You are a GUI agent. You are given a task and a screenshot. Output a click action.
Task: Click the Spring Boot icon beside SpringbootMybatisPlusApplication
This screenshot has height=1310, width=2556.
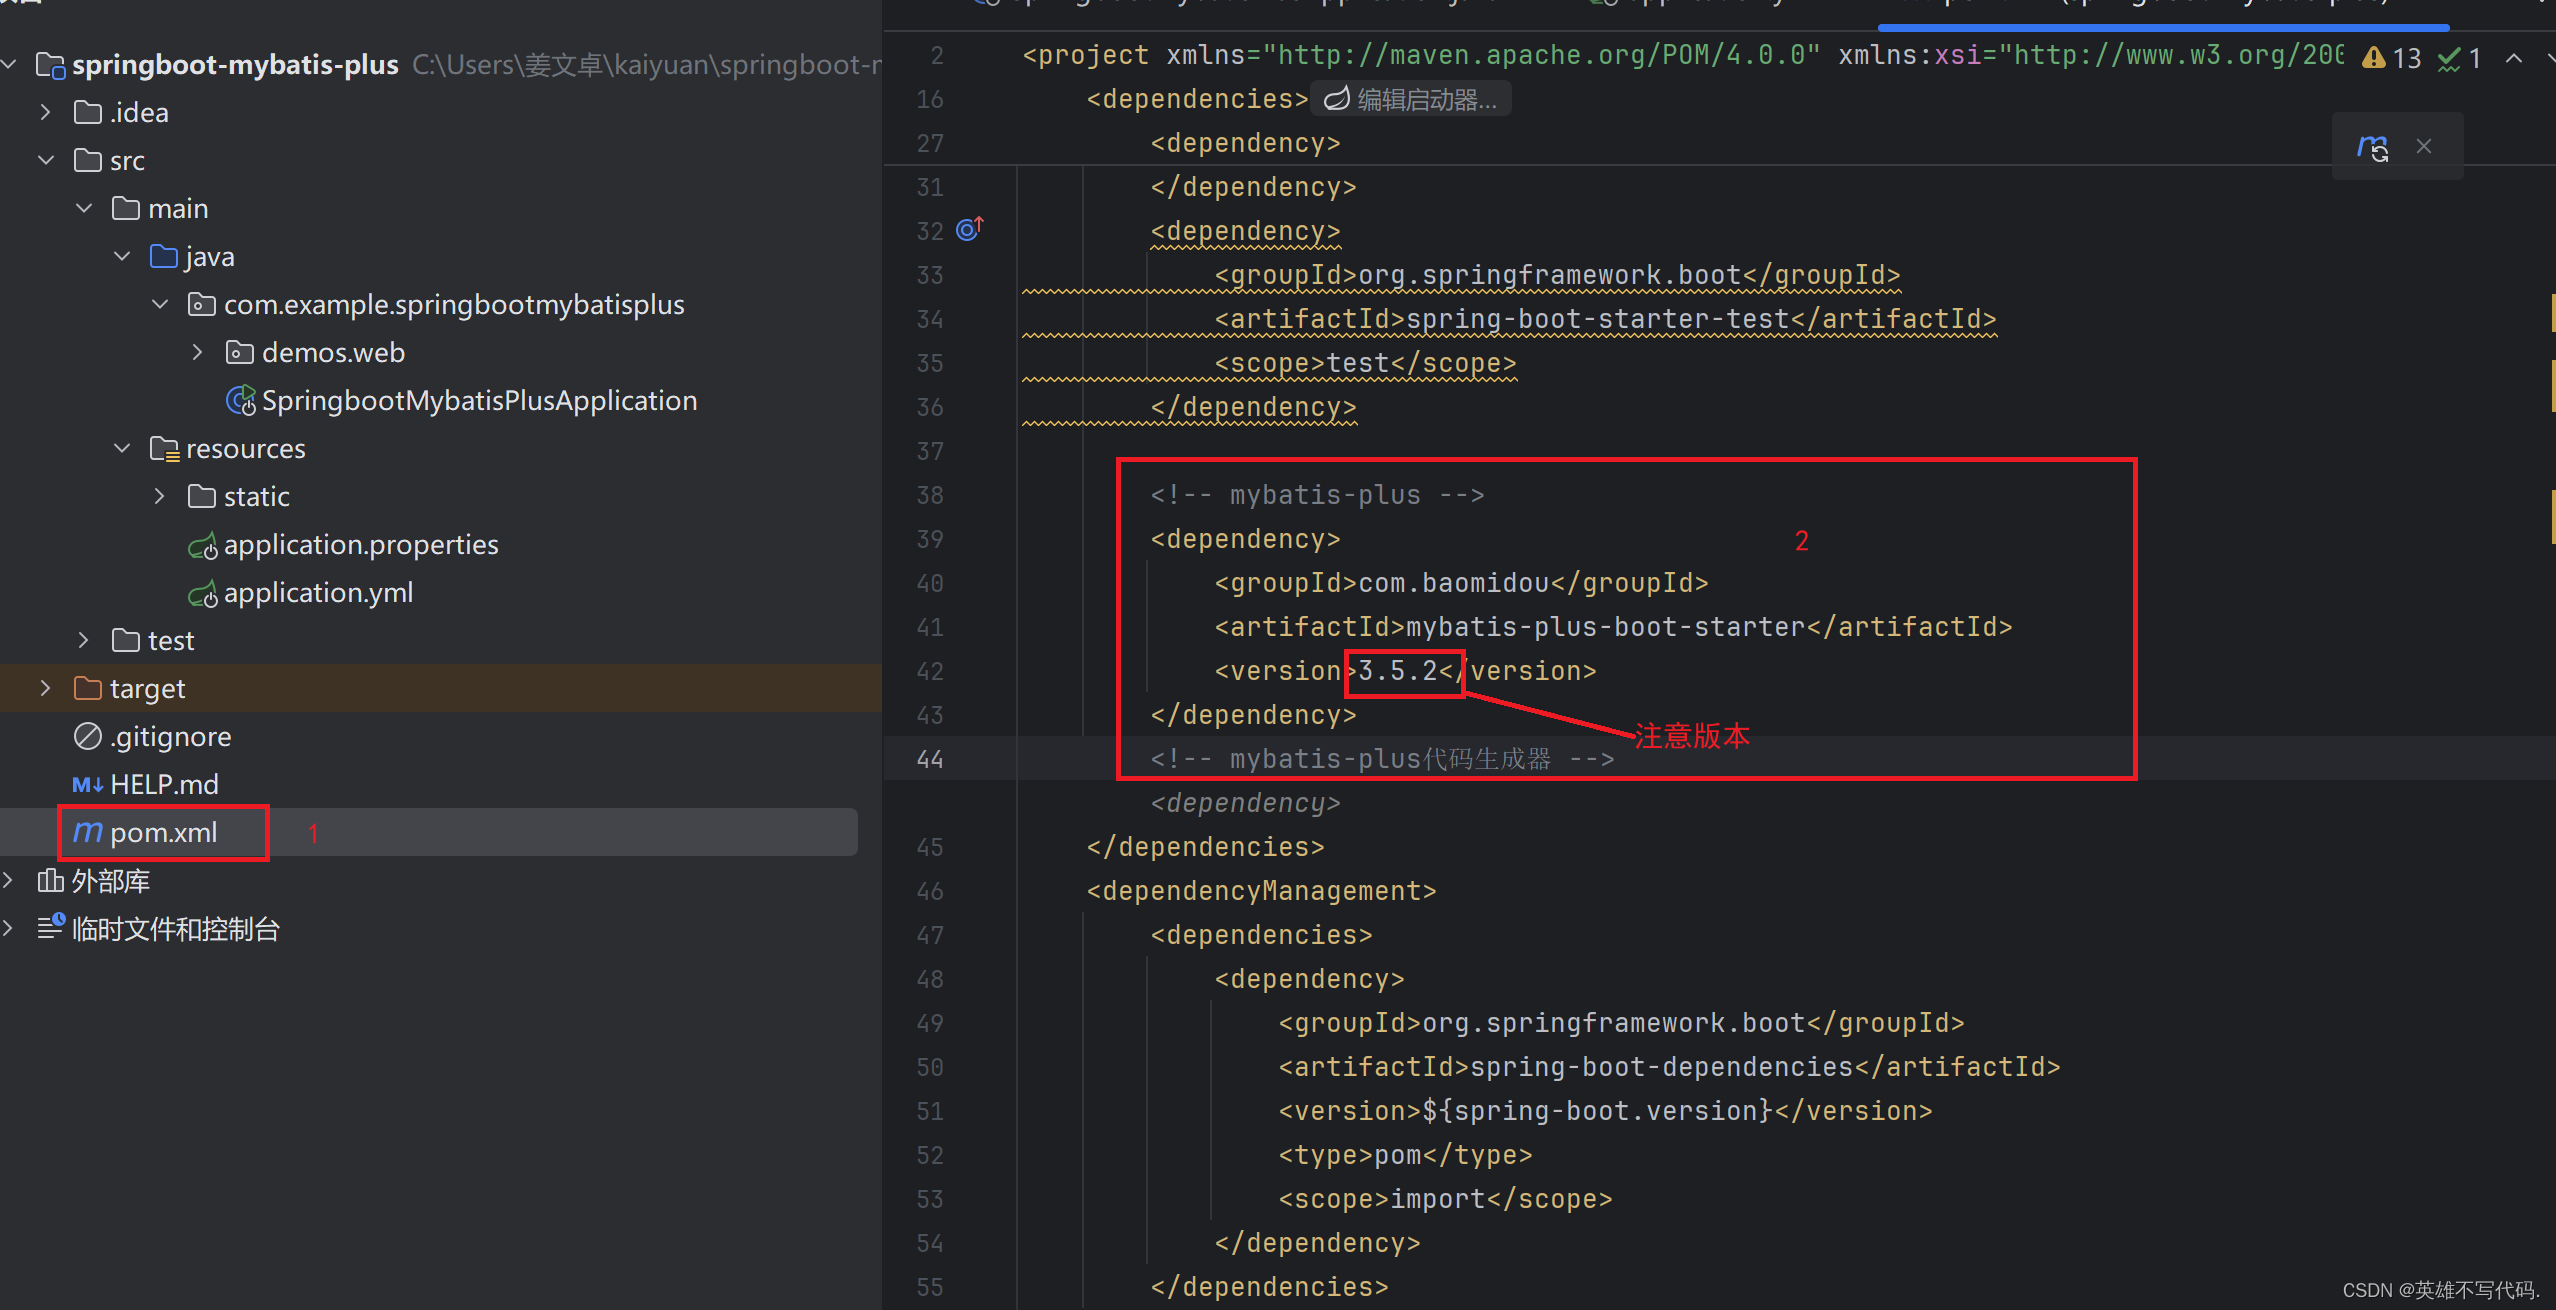(240, 400)
